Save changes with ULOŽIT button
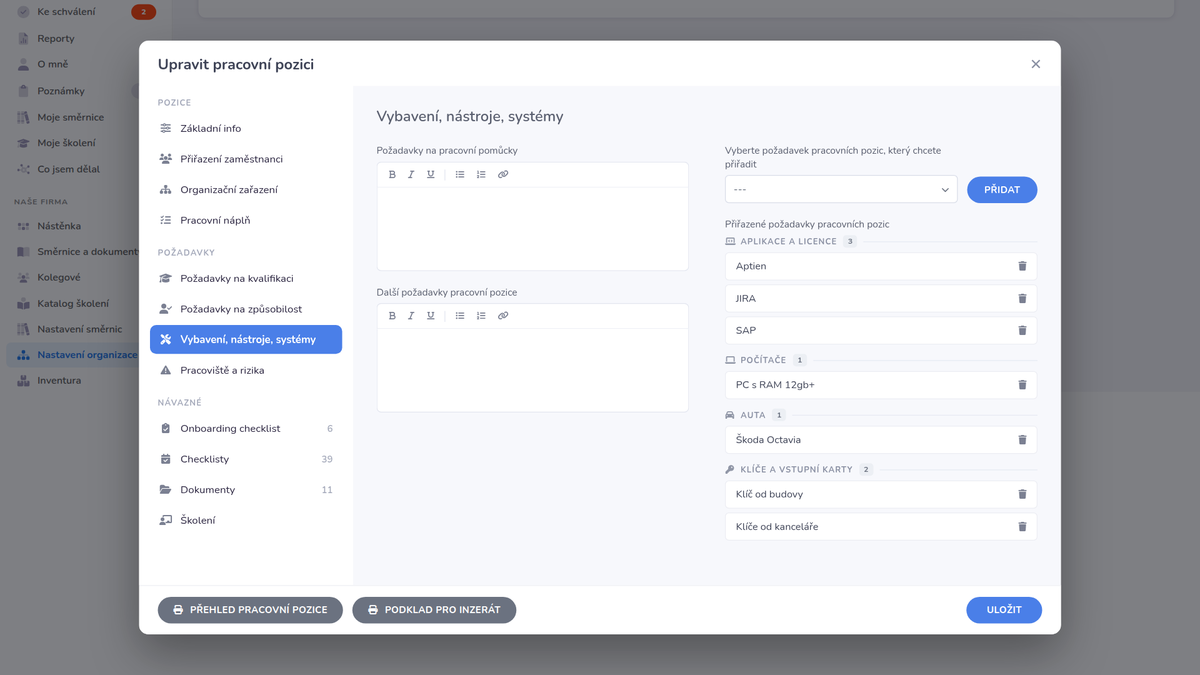Image resolution: width=1200 pixels, height=675 pixels. coord(1004,610)
